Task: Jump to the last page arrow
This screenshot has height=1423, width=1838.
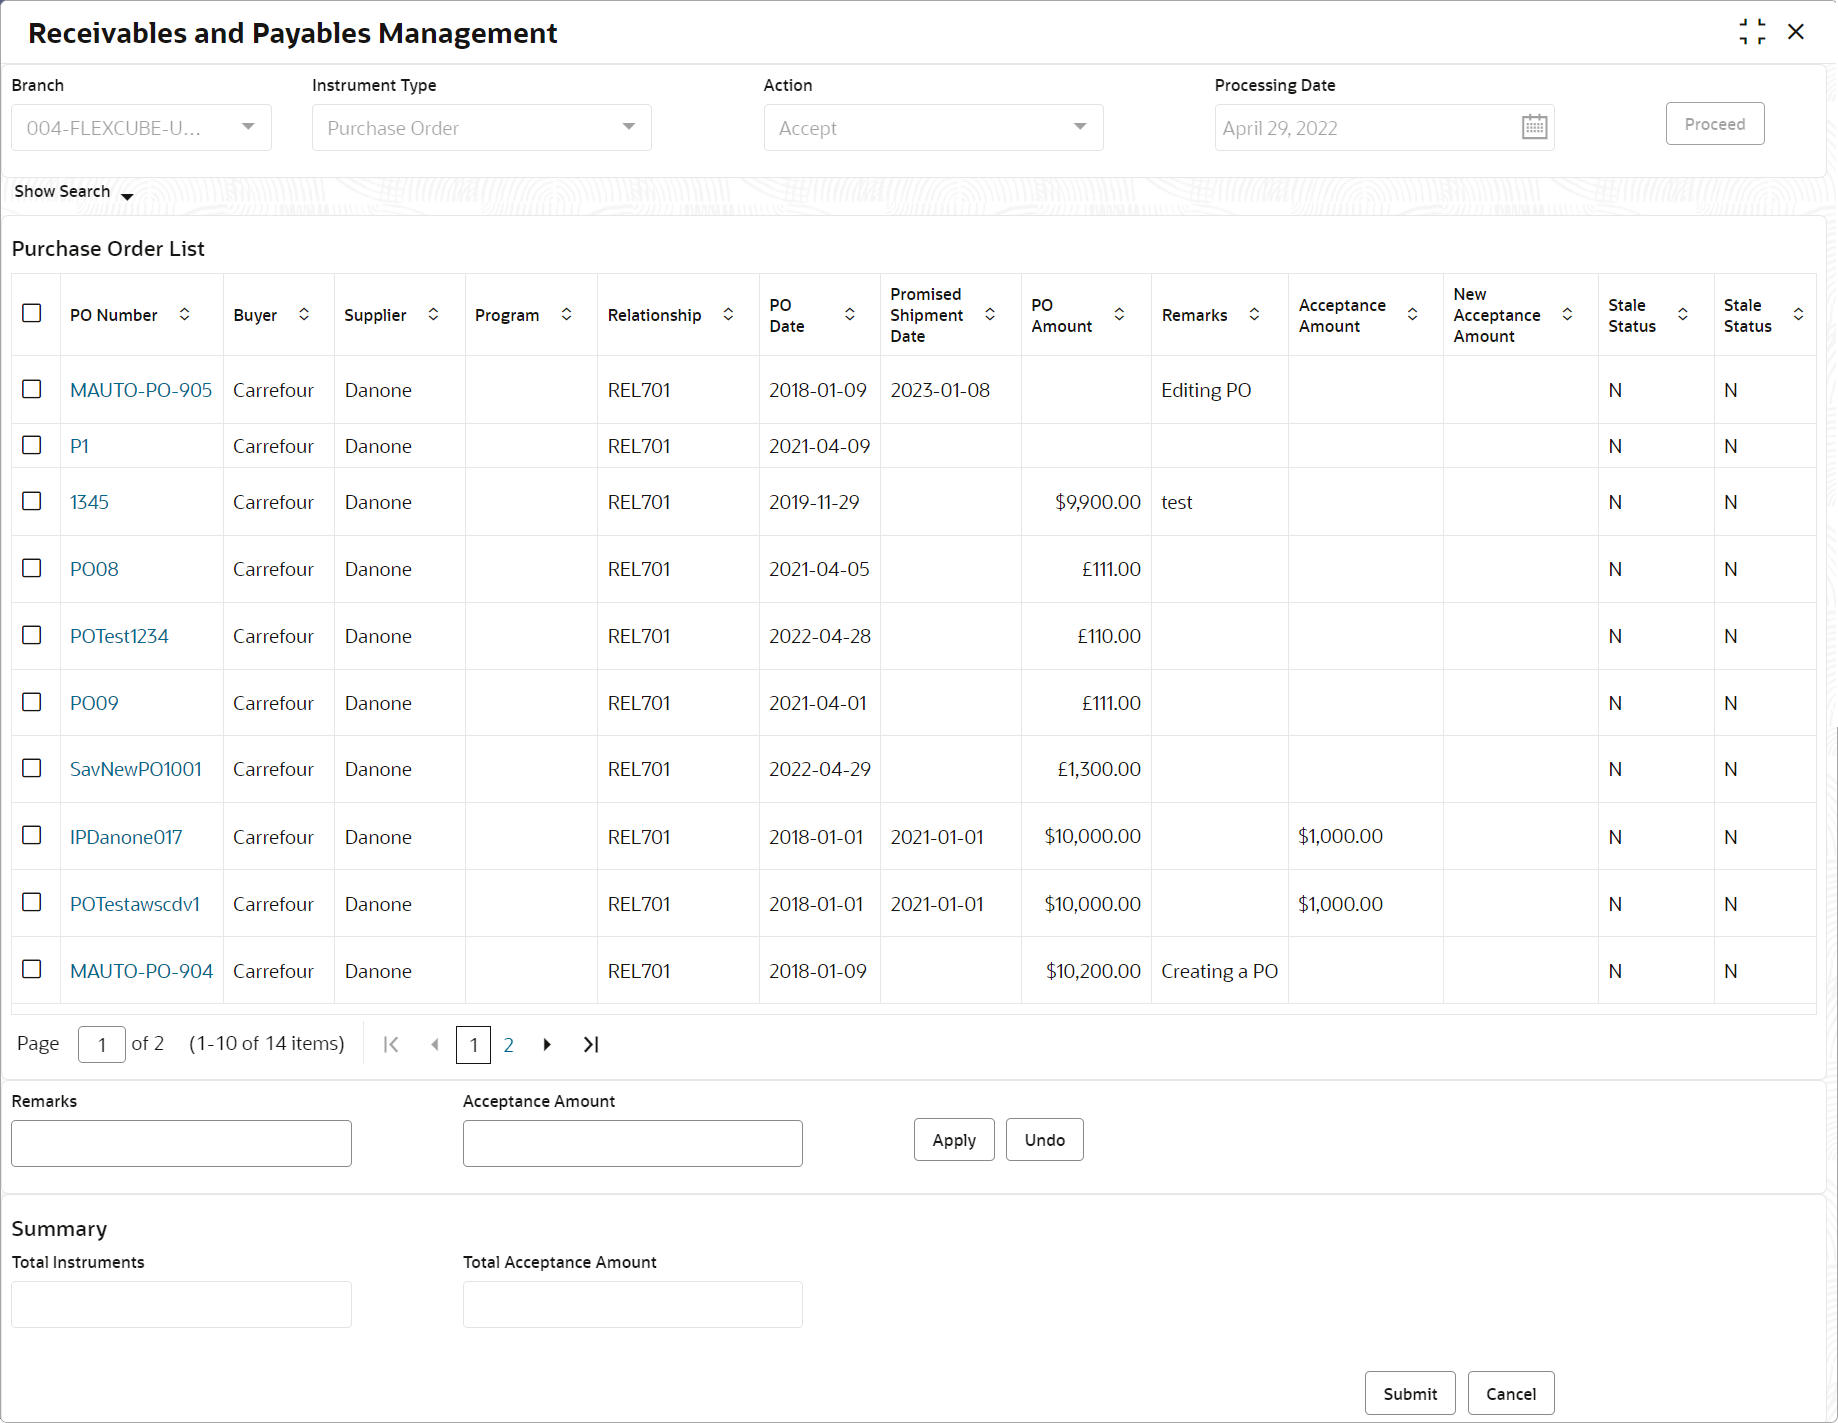Action: 591,1044
